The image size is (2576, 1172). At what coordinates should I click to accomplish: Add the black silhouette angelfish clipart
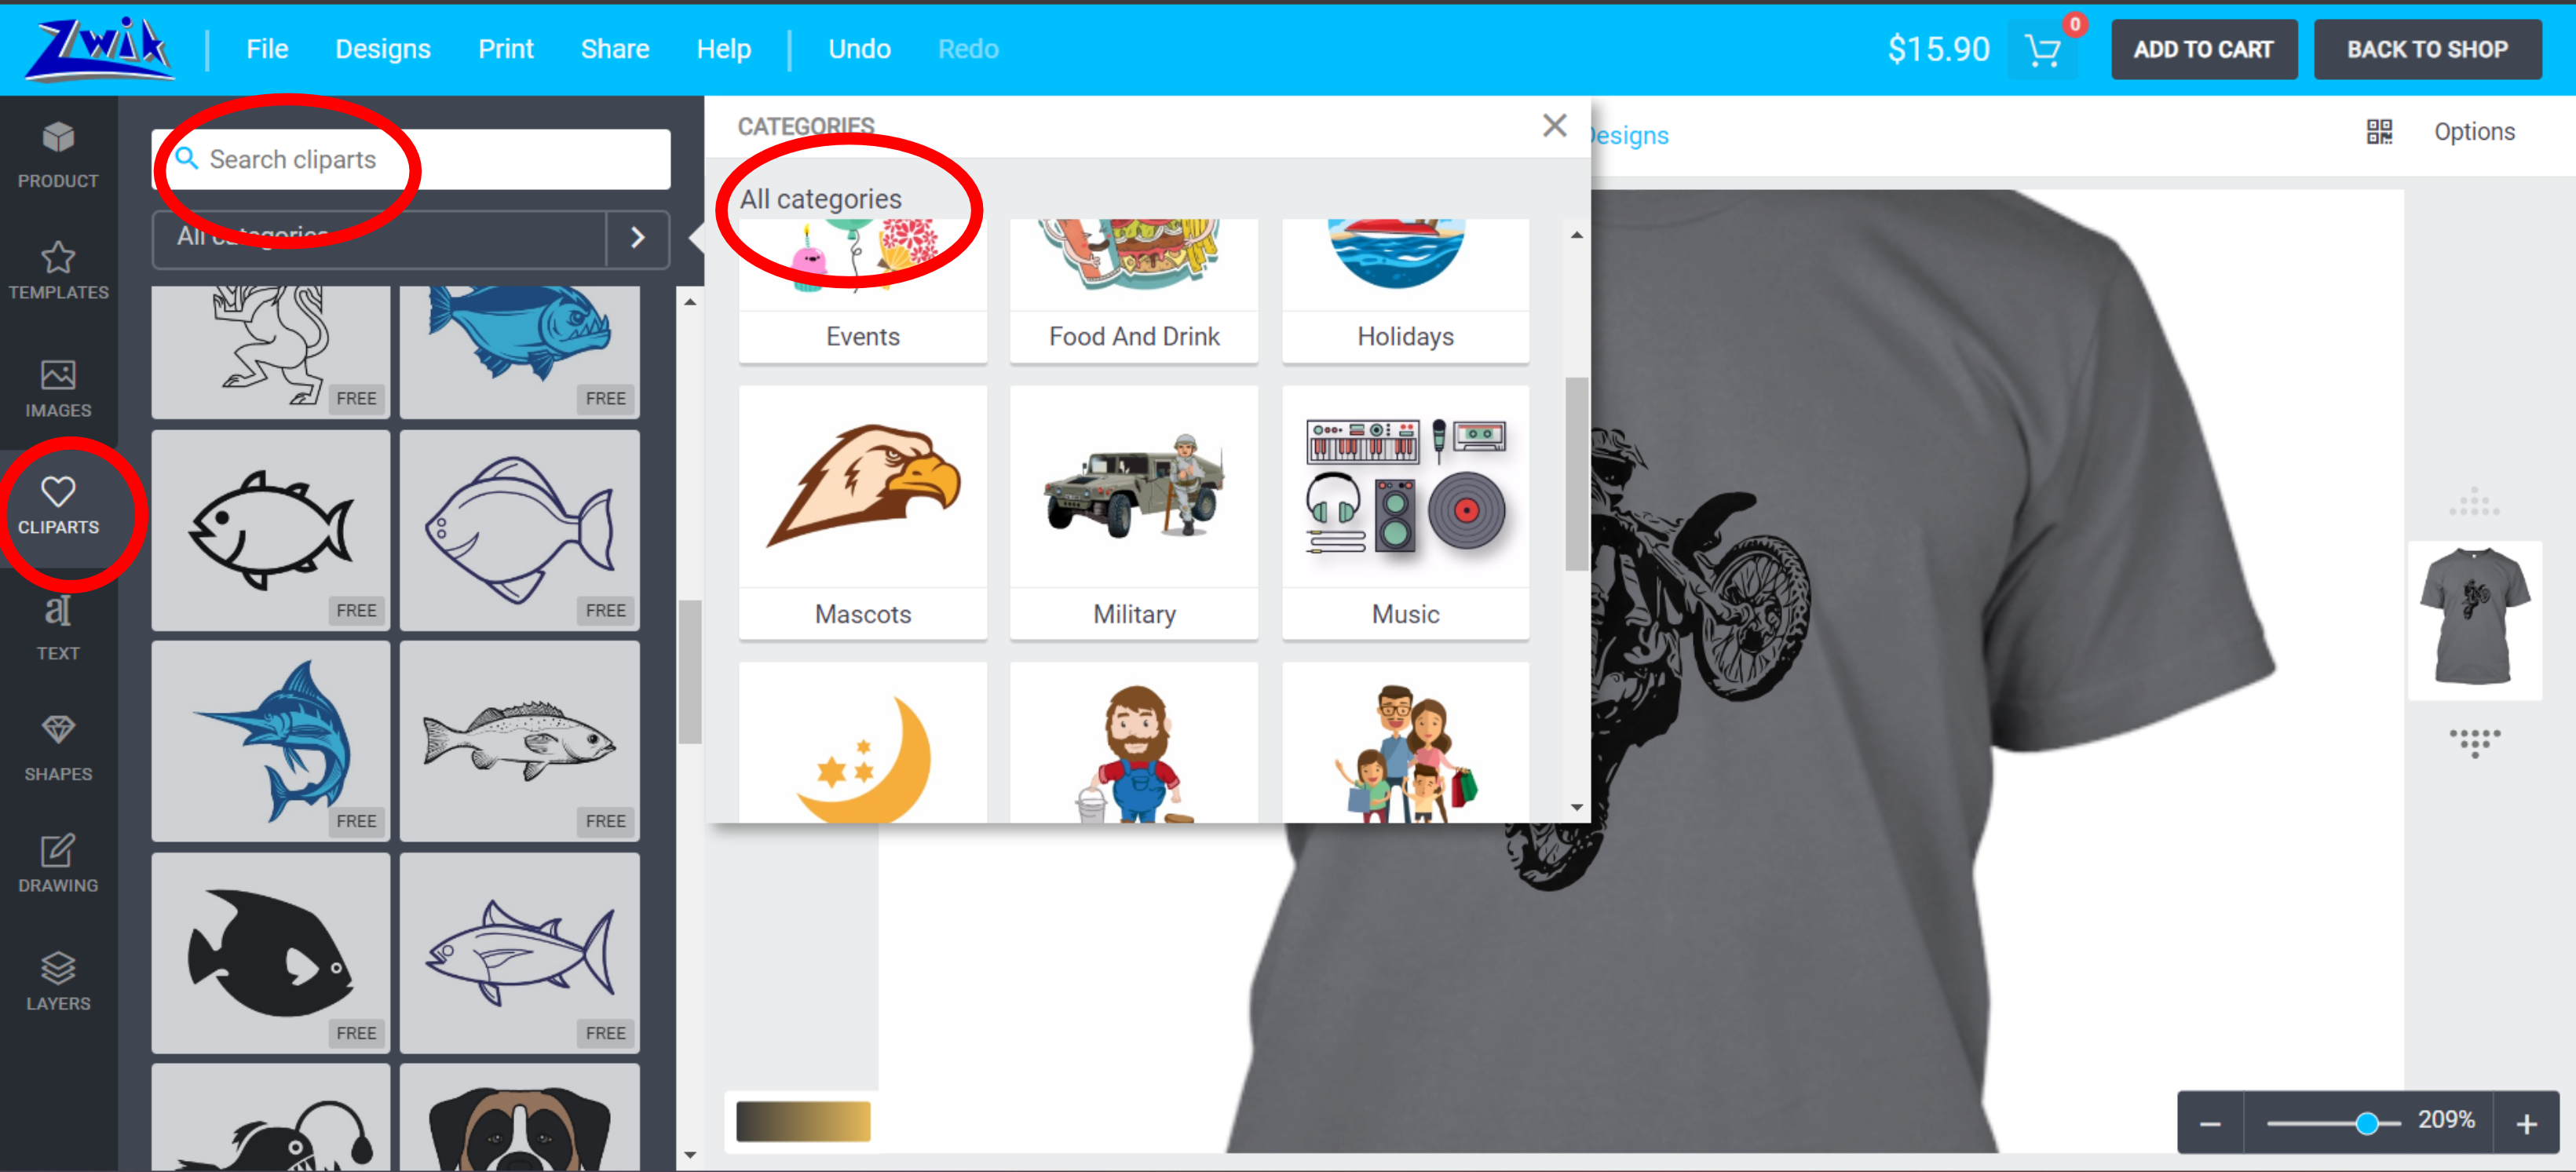coord(270,953)
